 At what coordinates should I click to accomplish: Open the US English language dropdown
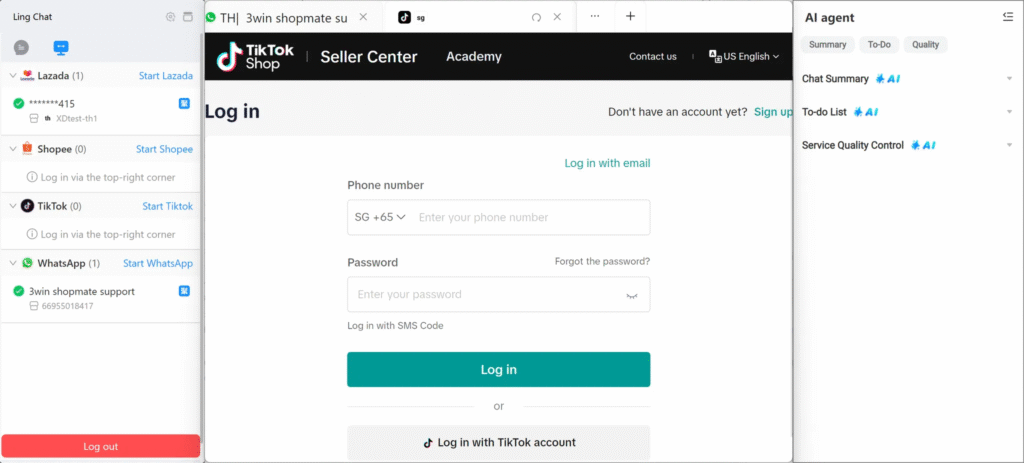tap(744, 57)
